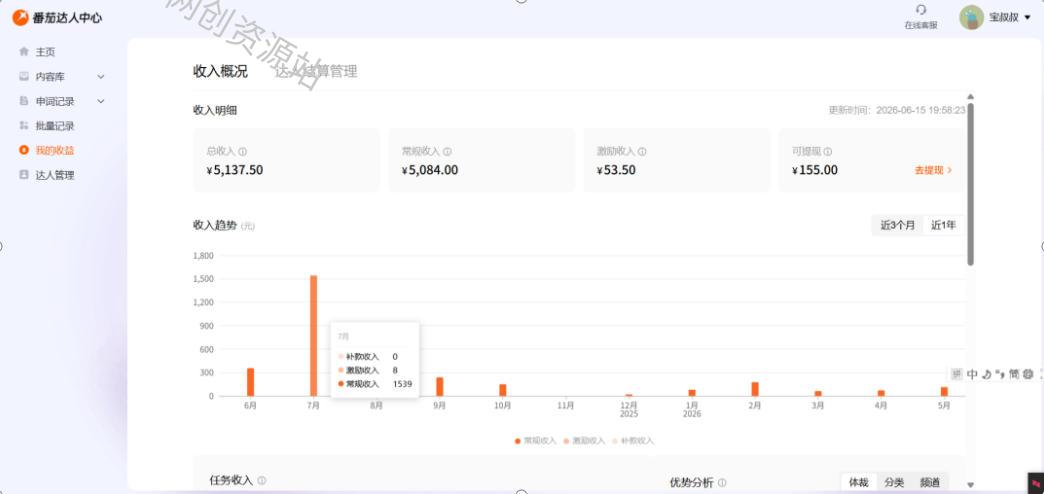Click the 在线客服 text label

(921, 25)
